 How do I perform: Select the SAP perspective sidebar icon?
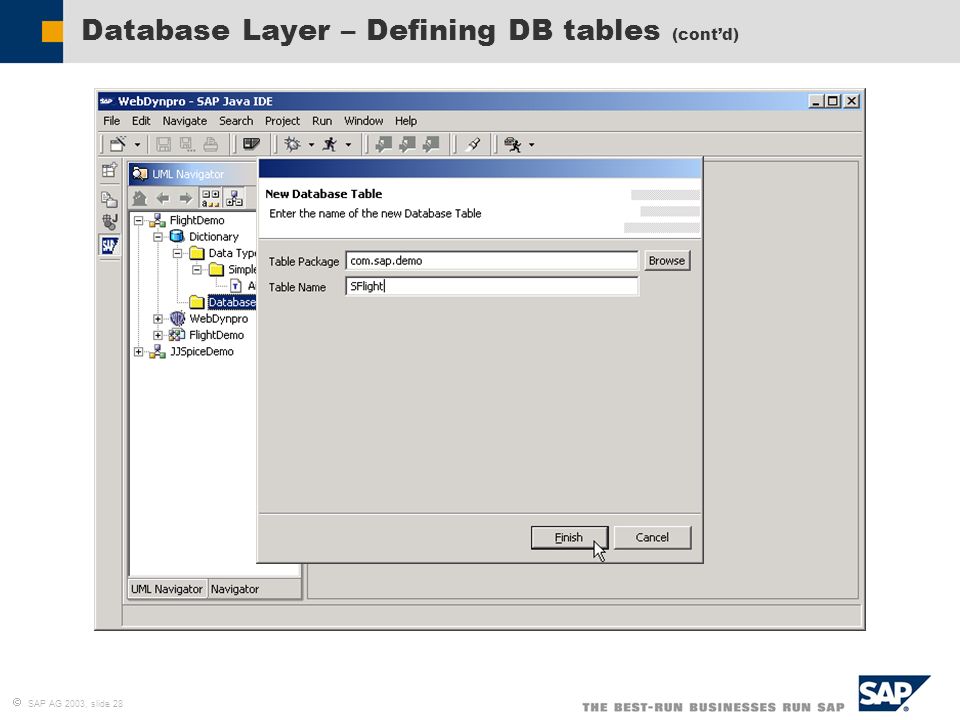110,246
